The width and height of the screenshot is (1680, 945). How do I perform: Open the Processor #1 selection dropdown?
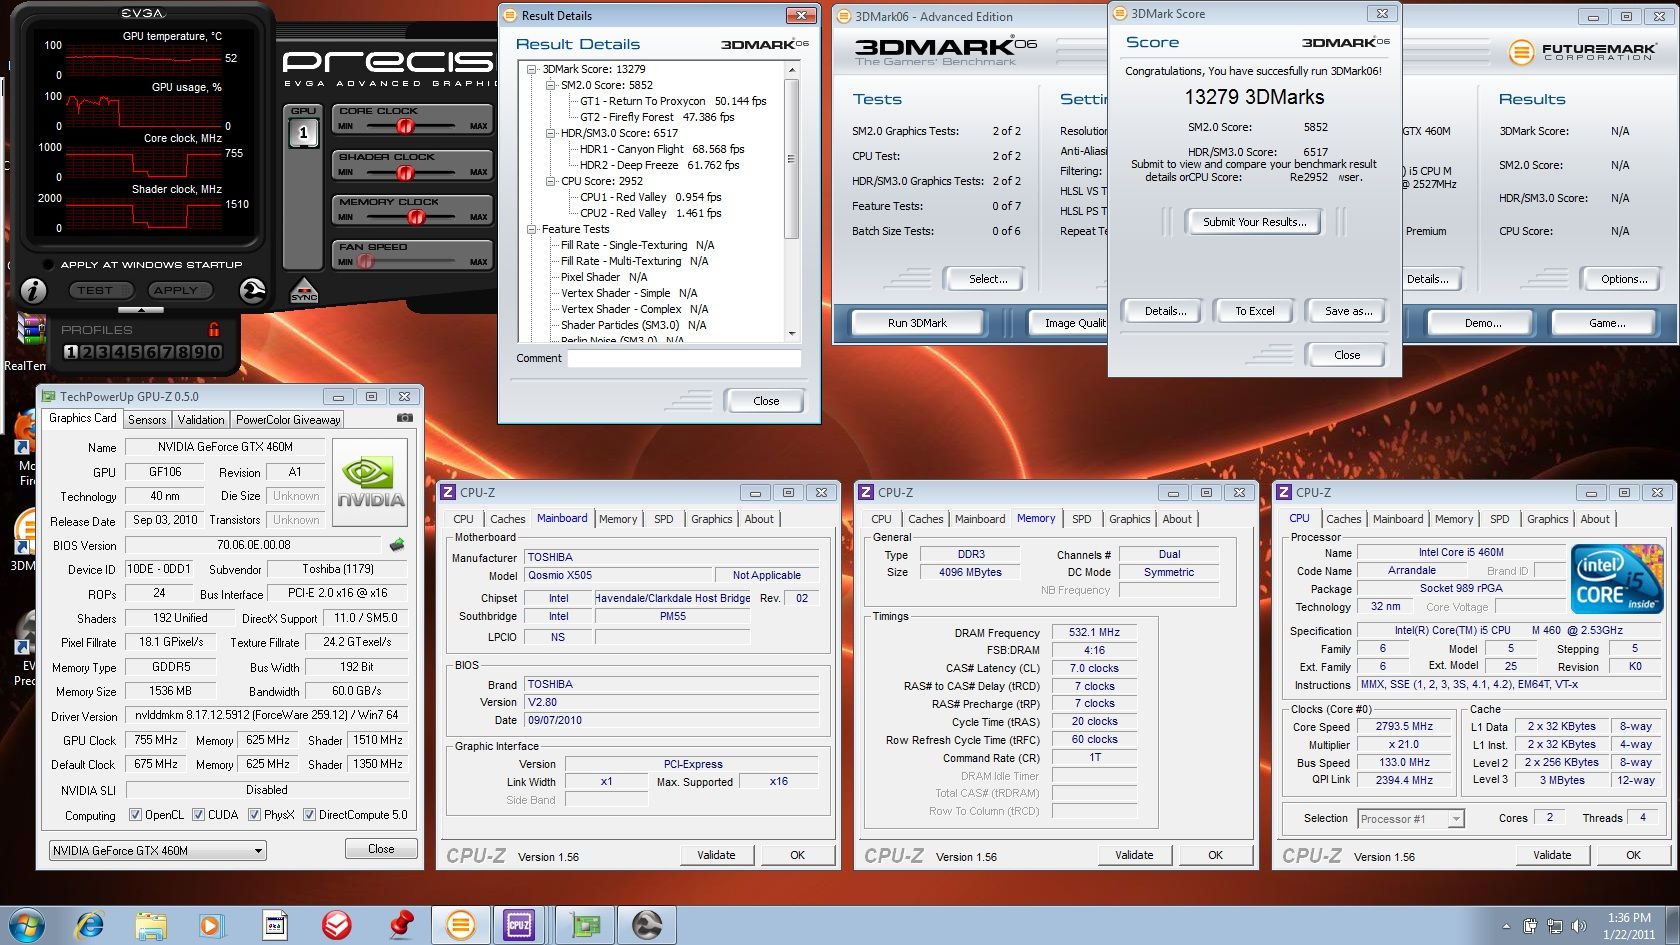1410,819
